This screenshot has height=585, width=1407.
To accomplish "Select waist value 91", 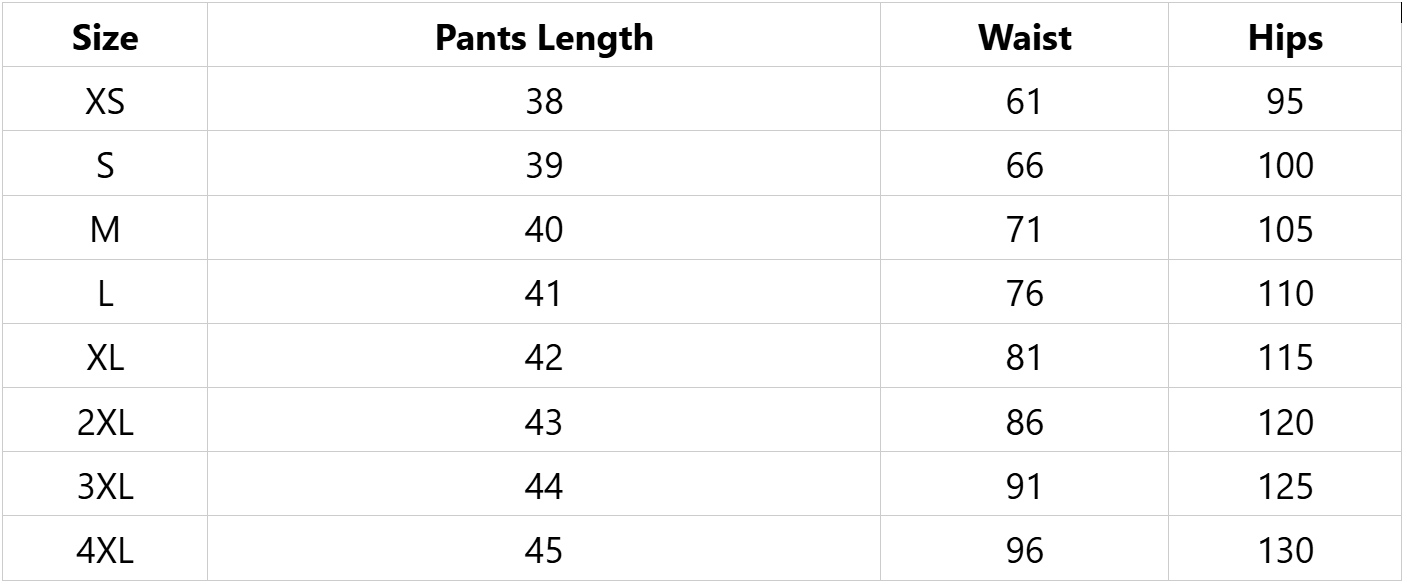I will coord(1025,485).
